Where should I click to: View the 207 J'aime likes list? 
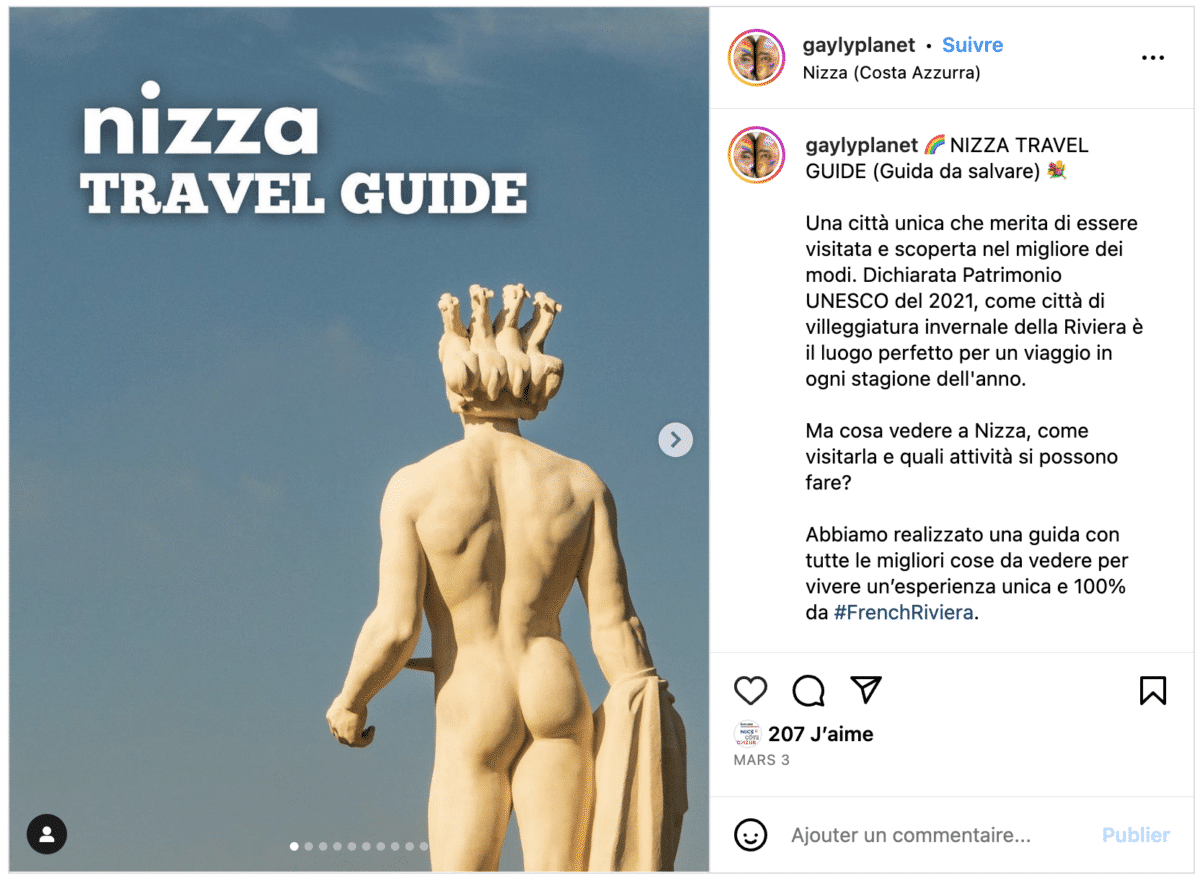click(821, 734)
